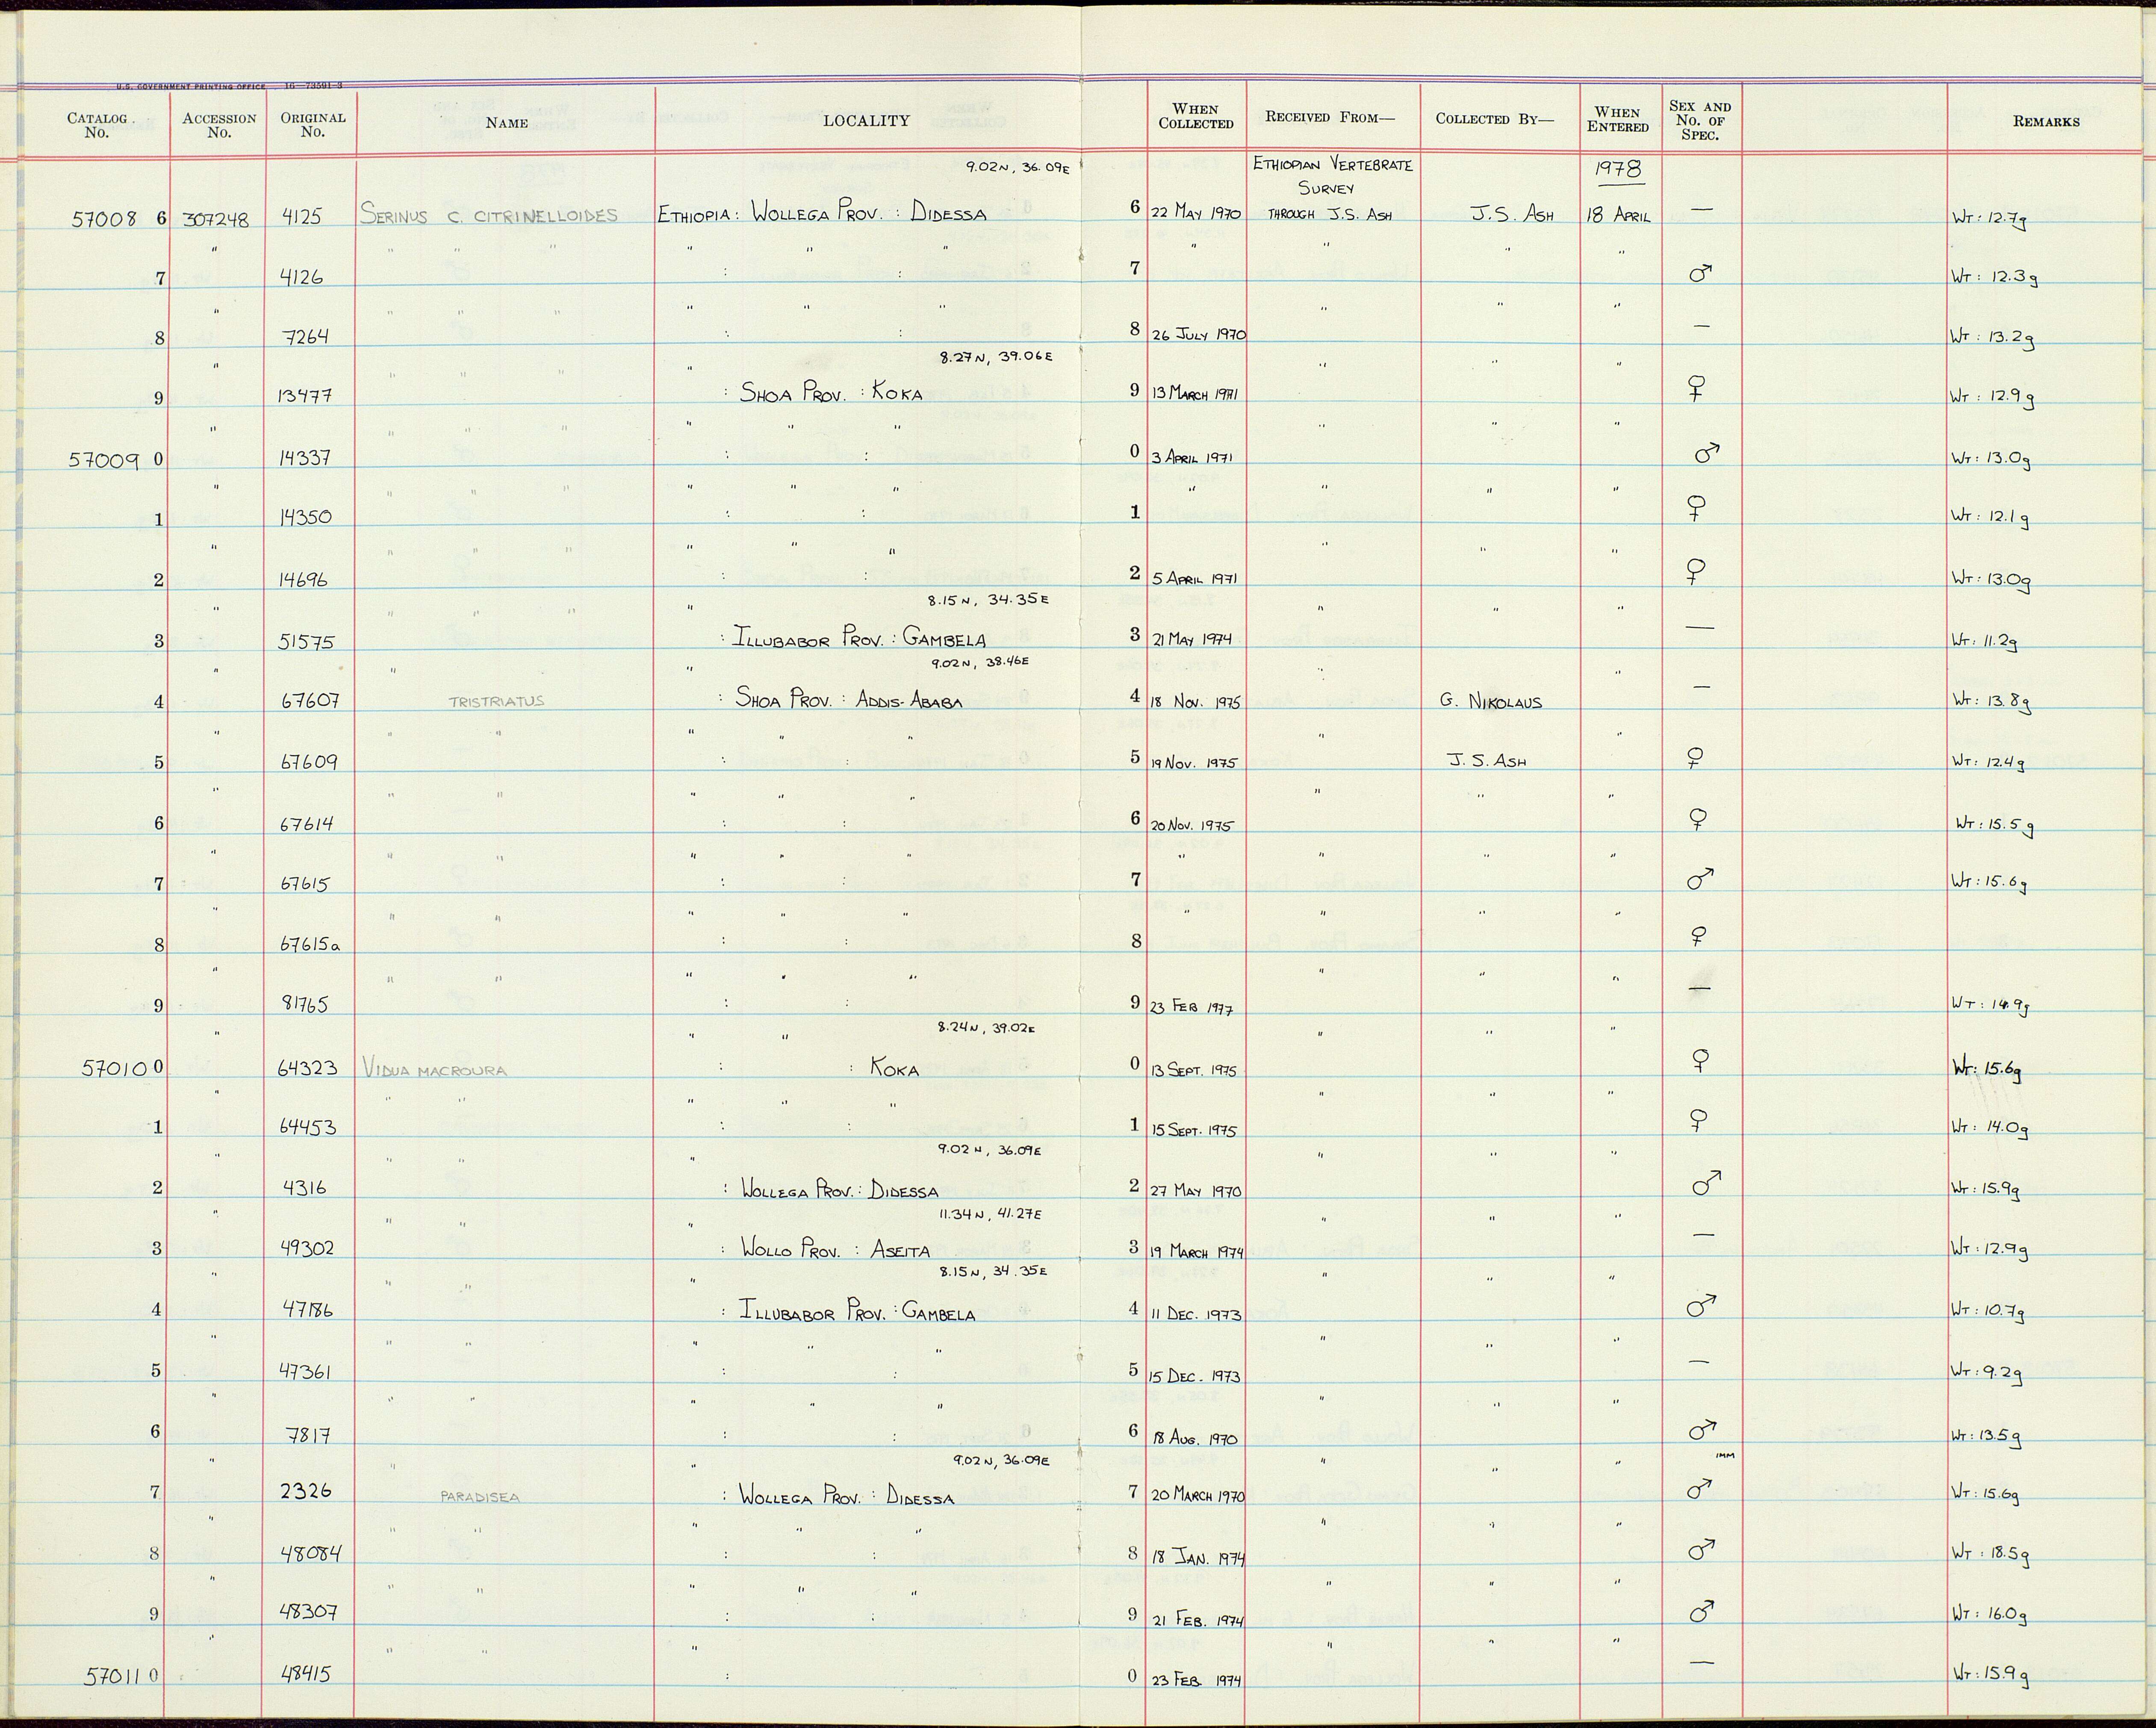Click collection date '22 May 1970'
This screenshot has height=1728, width=2156.
[1196, 214]
